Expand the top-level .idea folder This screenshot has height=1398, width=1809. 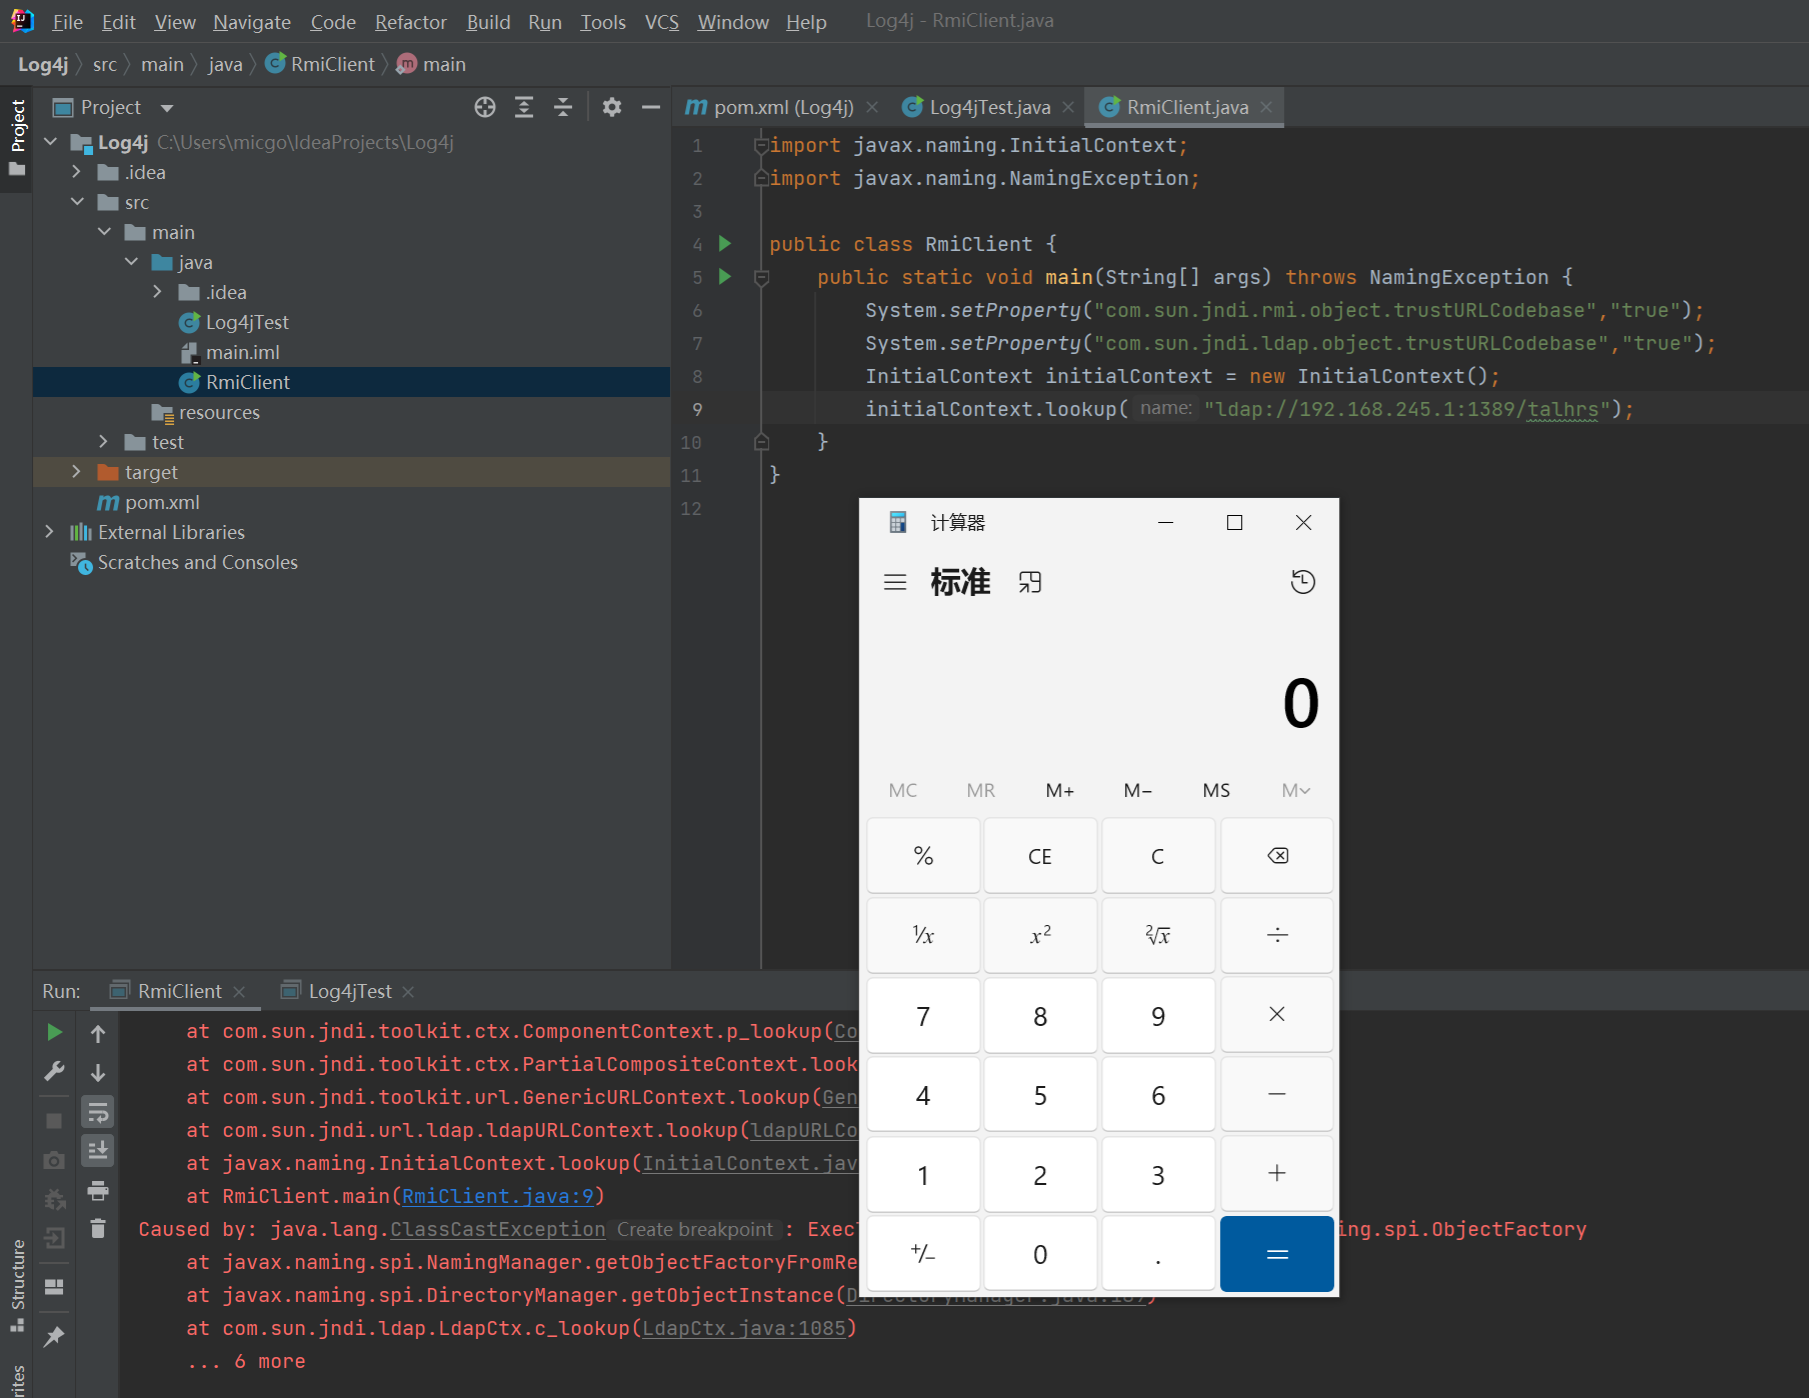pos(77,172)
